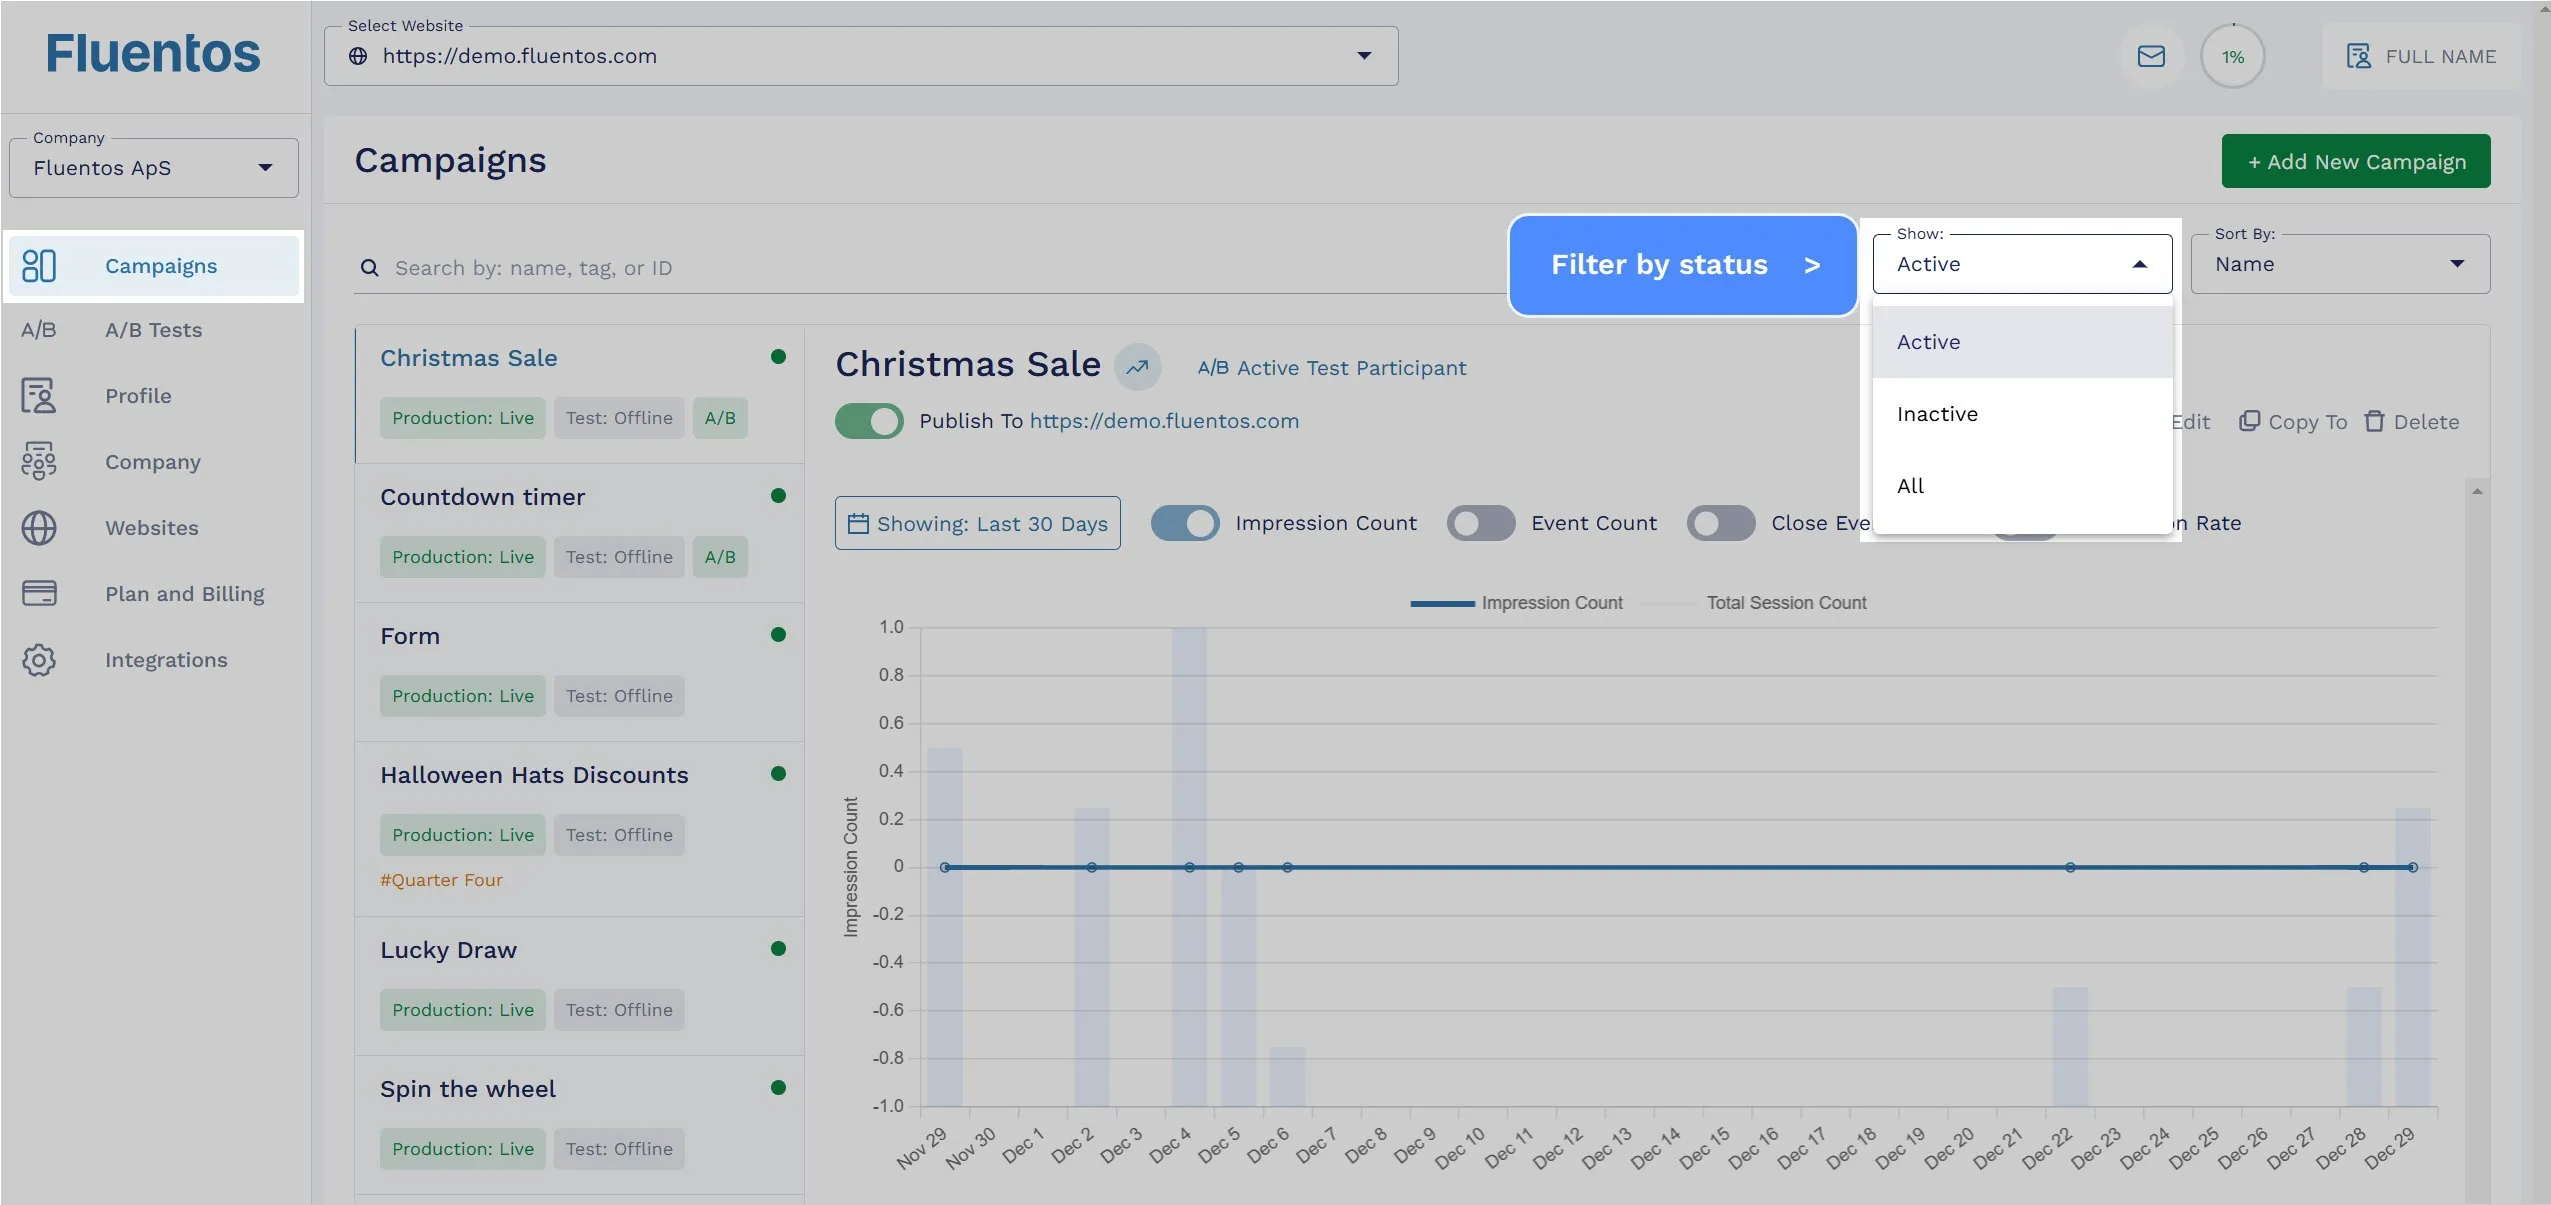Click the Company sidebar people icon
The height and width of the screenshot is (1205, 2551).
[39, 462]
